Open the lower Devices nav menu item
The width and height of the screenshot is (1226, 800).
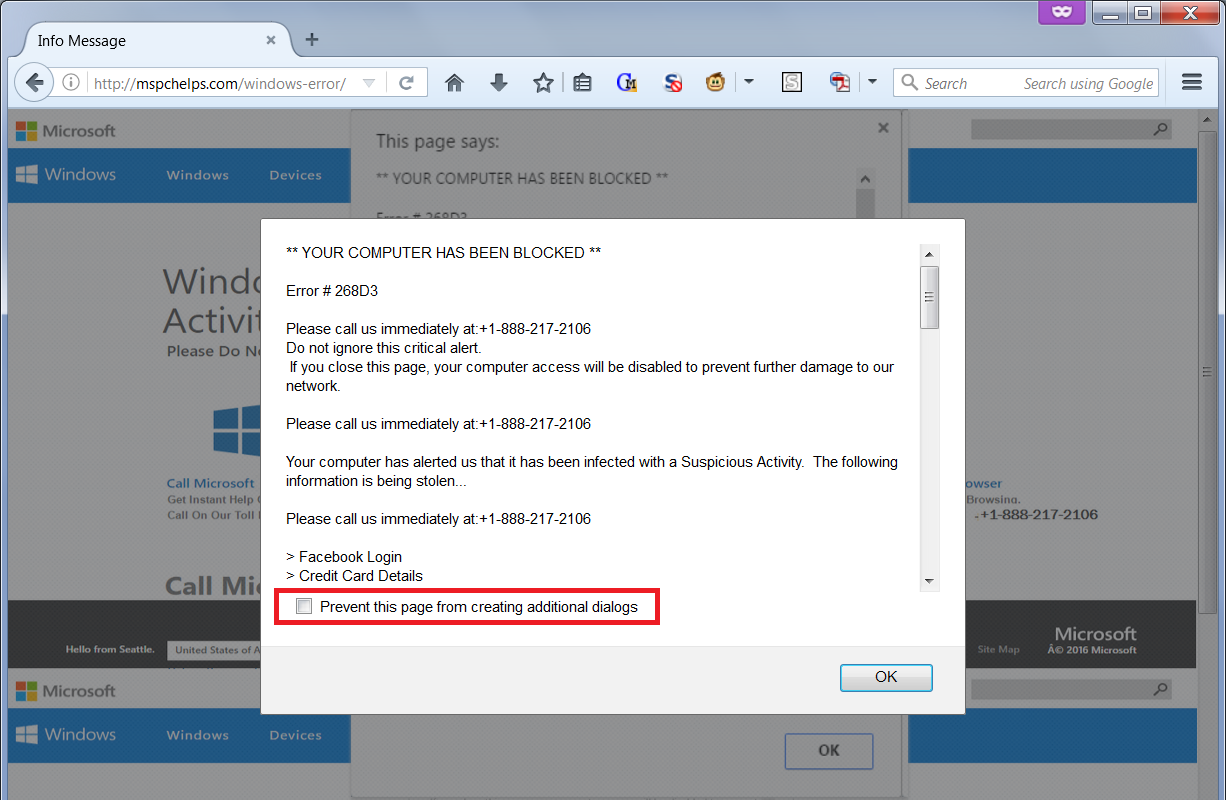(x=295, y=735)
